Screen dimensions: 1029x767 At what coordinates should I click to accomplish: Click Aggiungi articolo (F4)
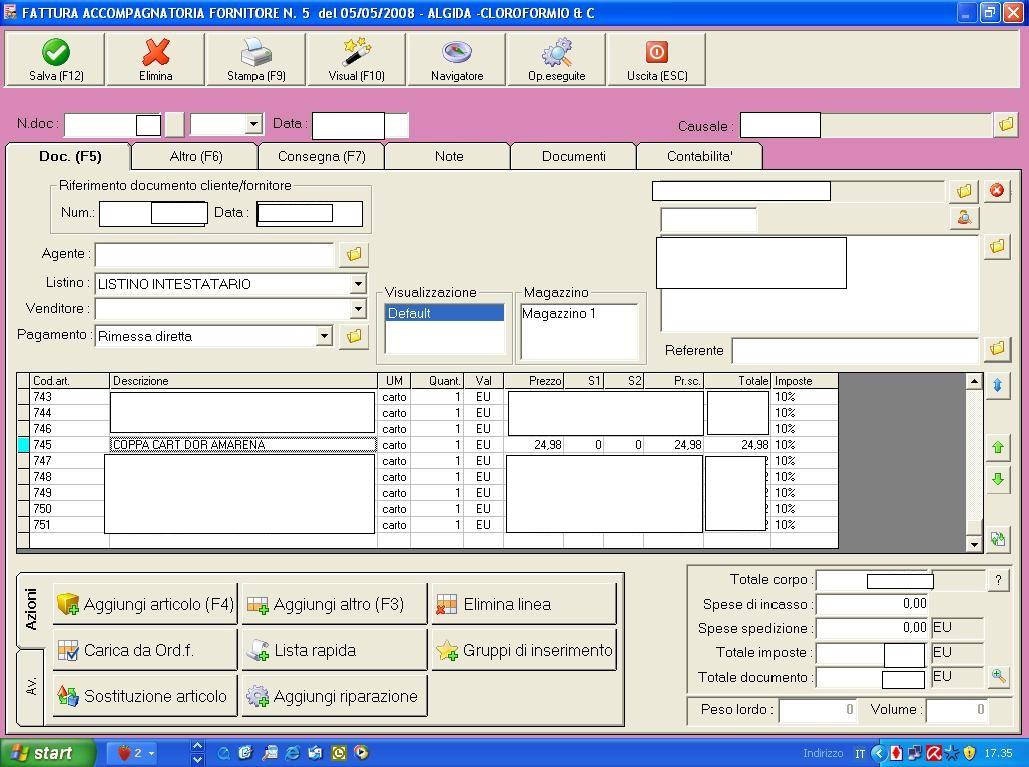[x=145, y=604]
